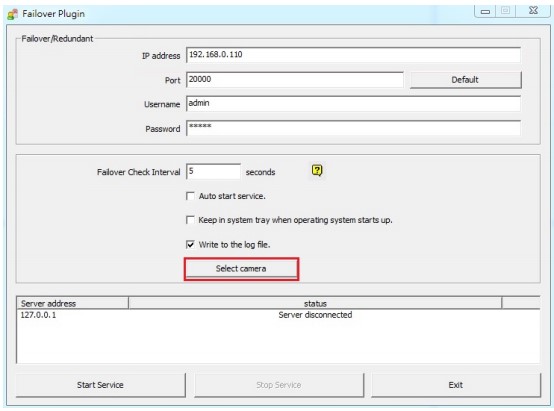Click the Start Service button

click(100, 385)
